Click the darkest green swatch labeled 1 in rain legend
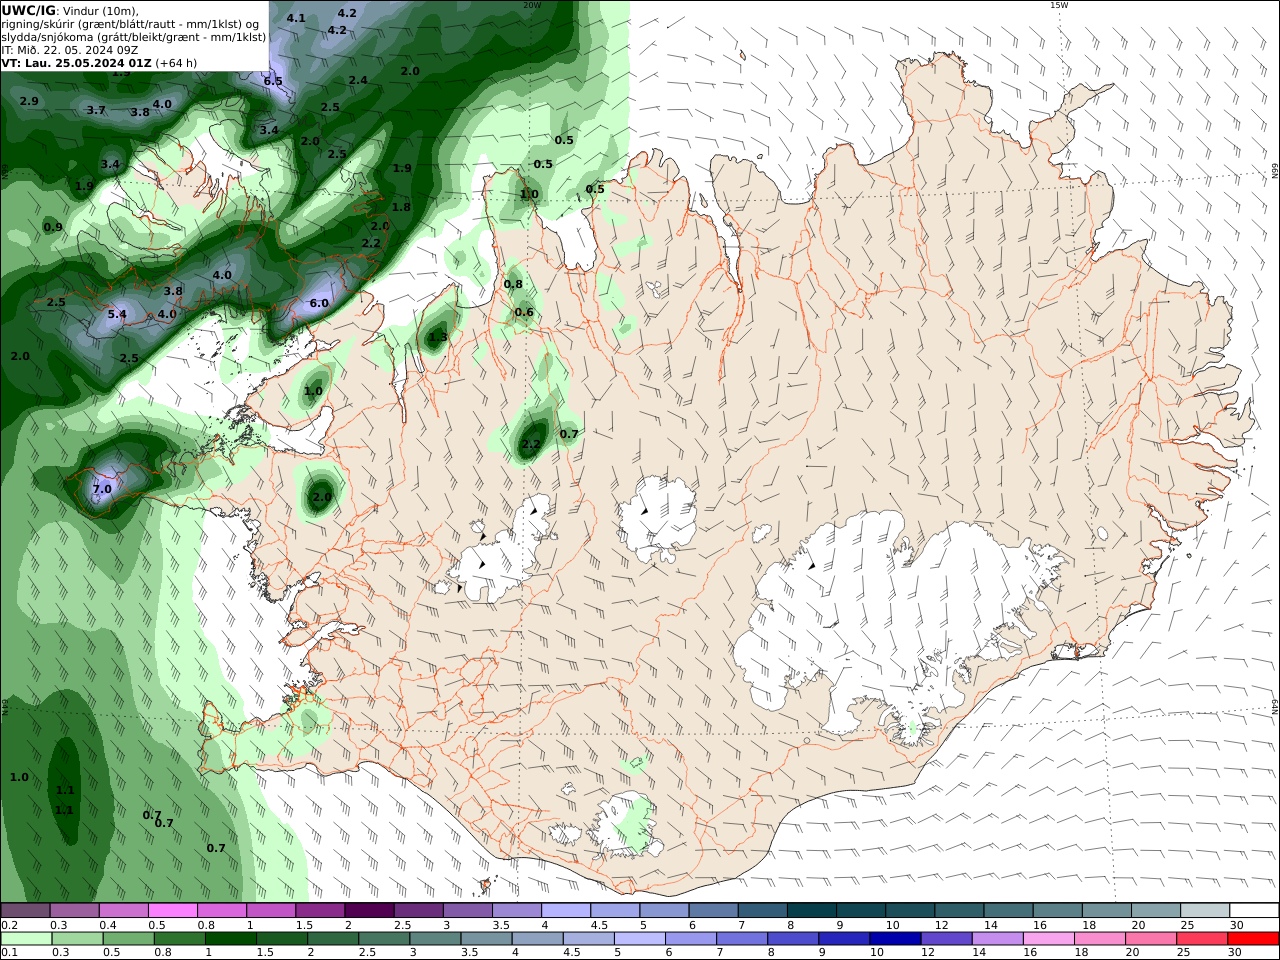 pyautogui.click(x=230, y=939)
